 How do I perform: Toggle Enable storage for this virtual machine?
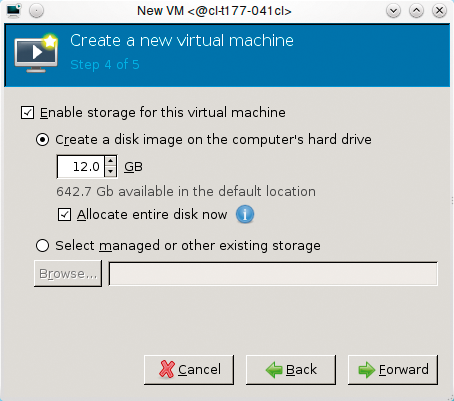[27, 113]
